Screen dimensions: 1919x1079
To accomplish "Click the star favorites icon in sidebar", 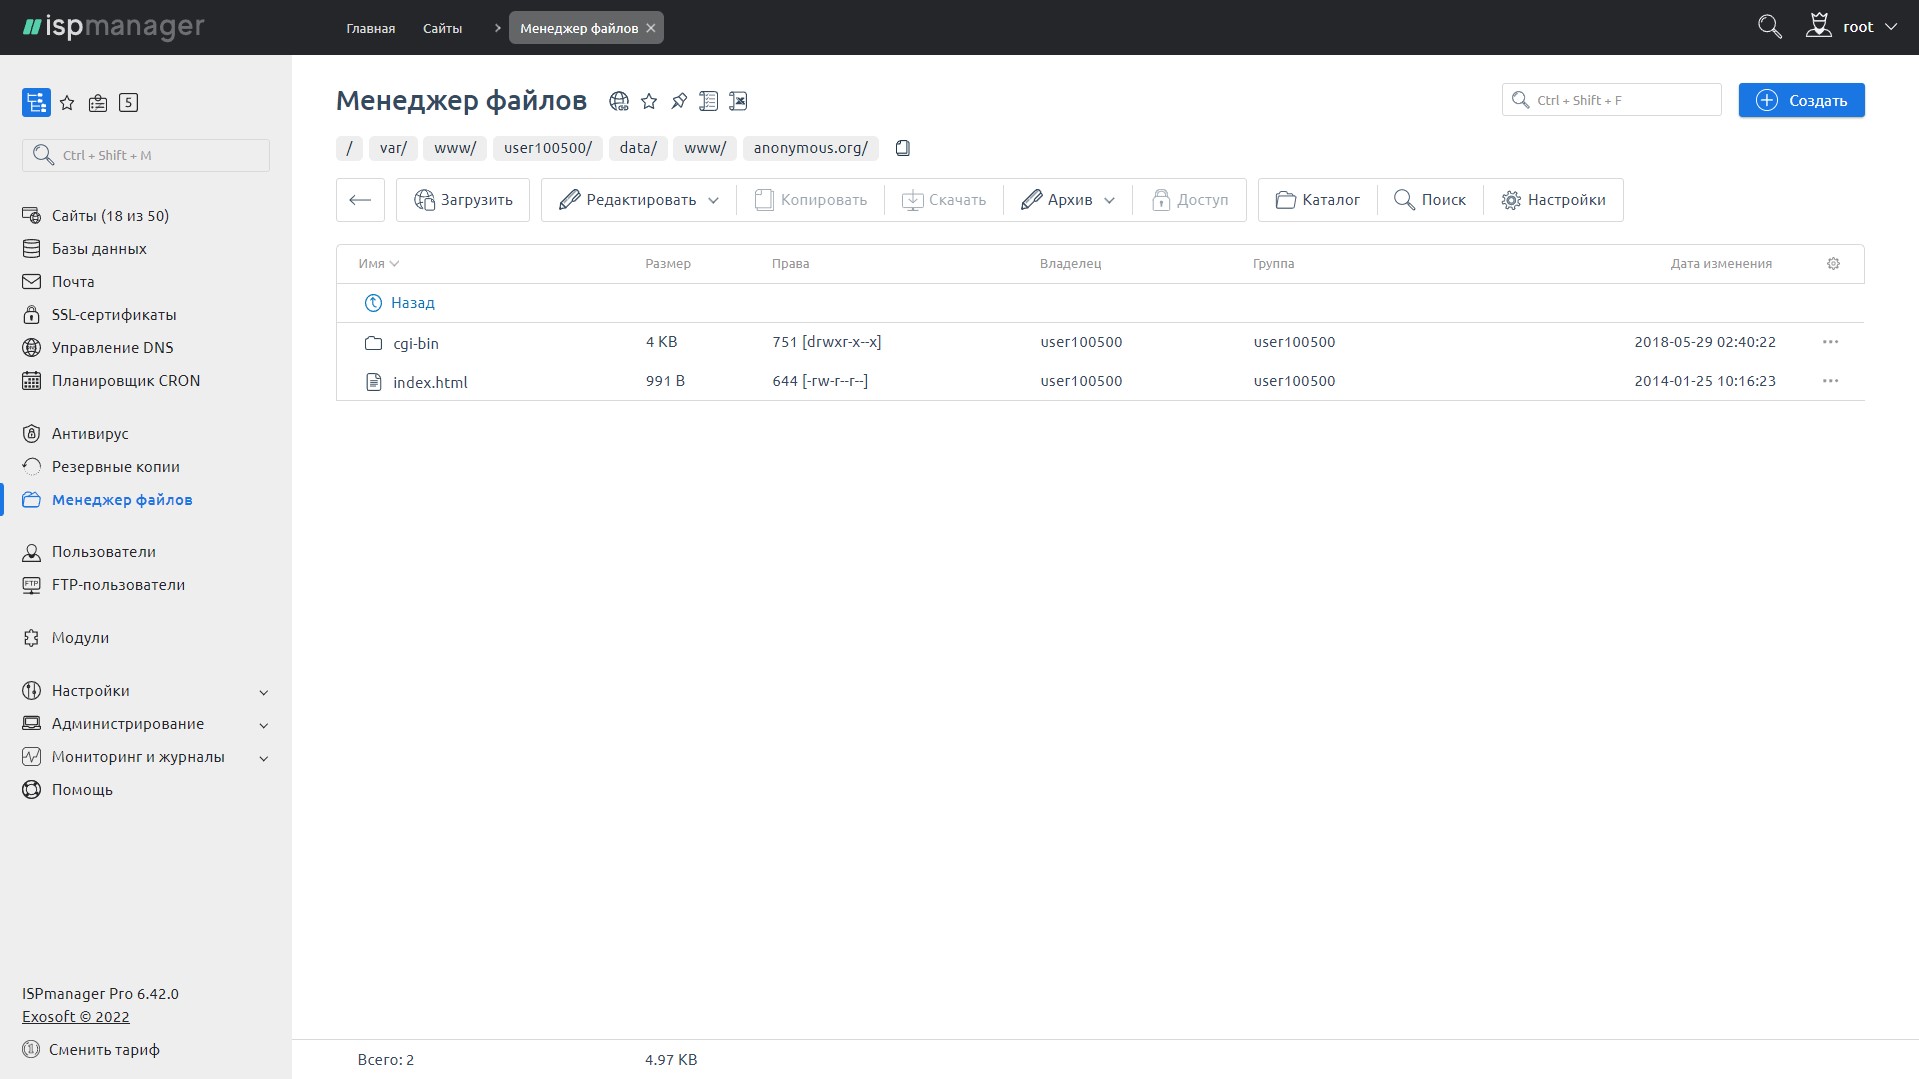I will coord(67,102).
